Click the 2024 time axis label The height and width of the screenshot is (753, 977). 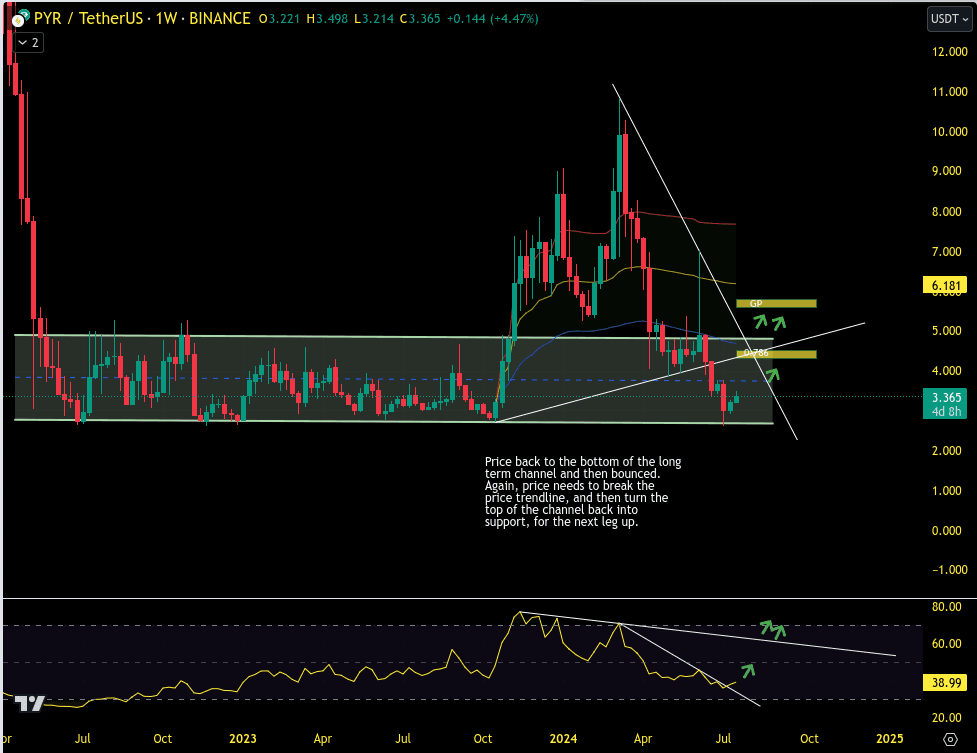[x=563, y=739]
